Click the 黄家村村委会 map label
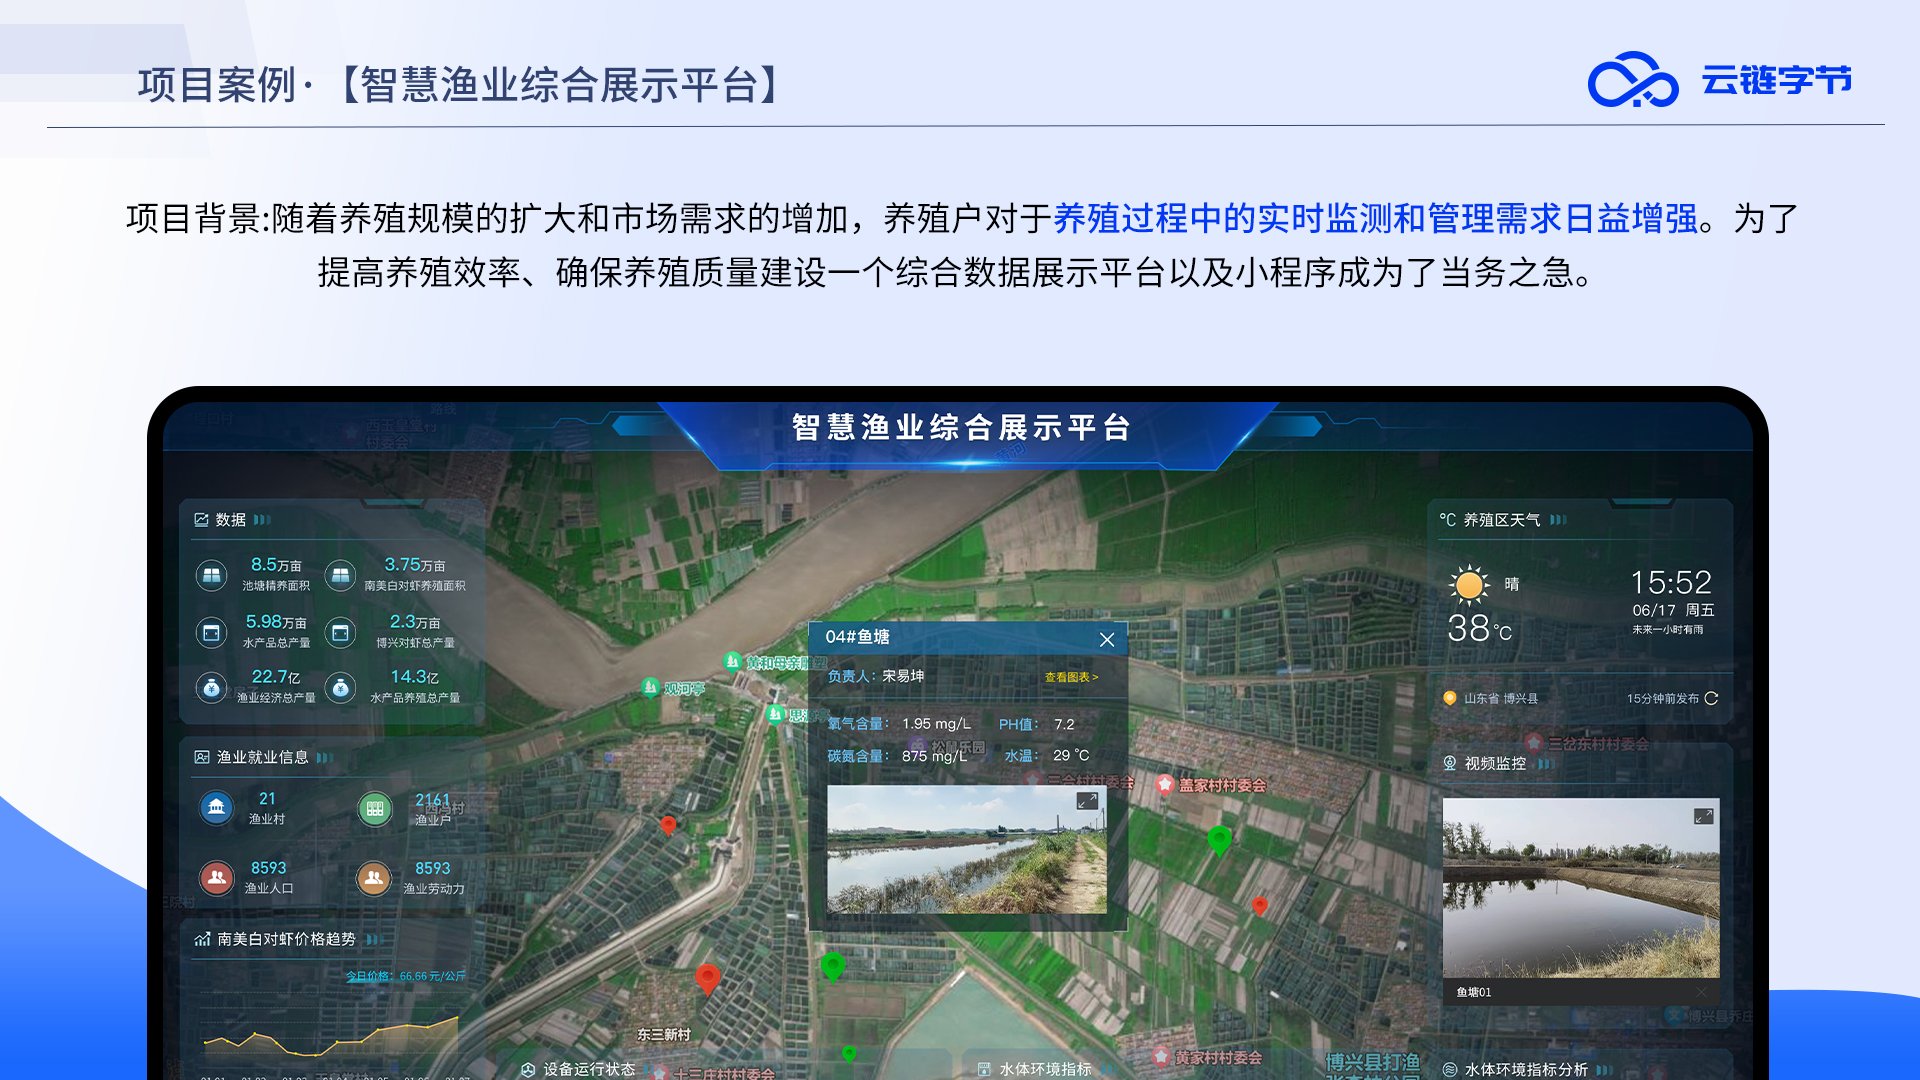This screenshot has height=1080, width=1920. pyautogui.click(x=1218, y=1058)
